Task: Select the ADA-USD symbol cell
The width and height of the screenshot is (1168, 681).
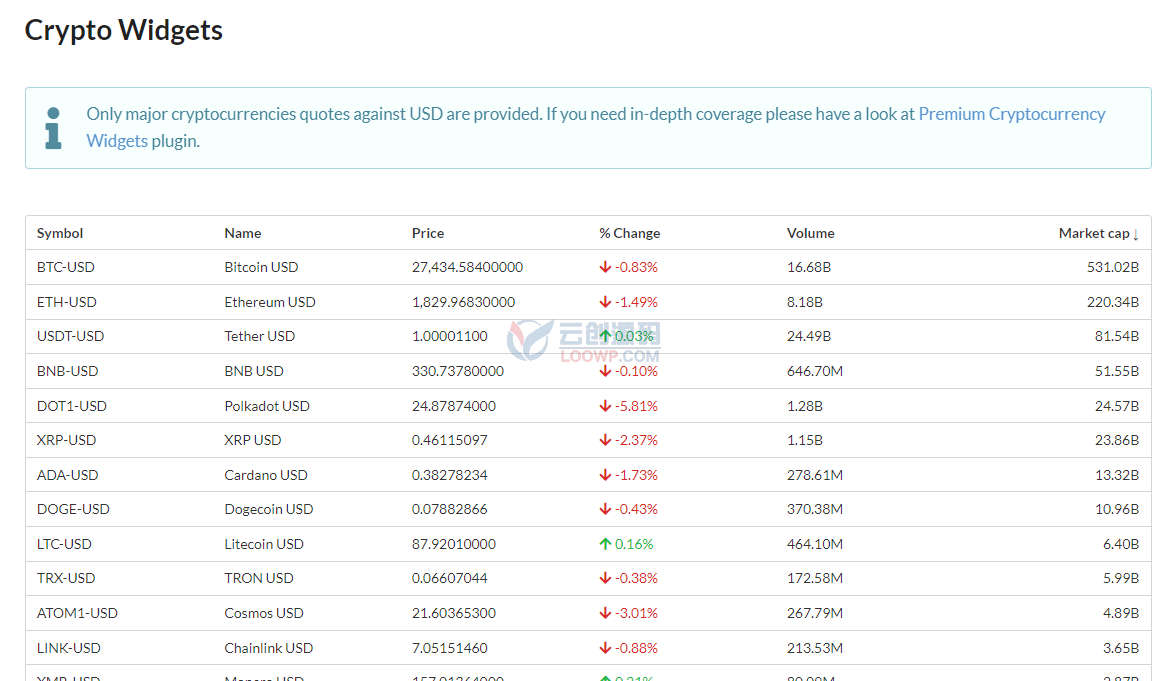Action: coord(67,475)
